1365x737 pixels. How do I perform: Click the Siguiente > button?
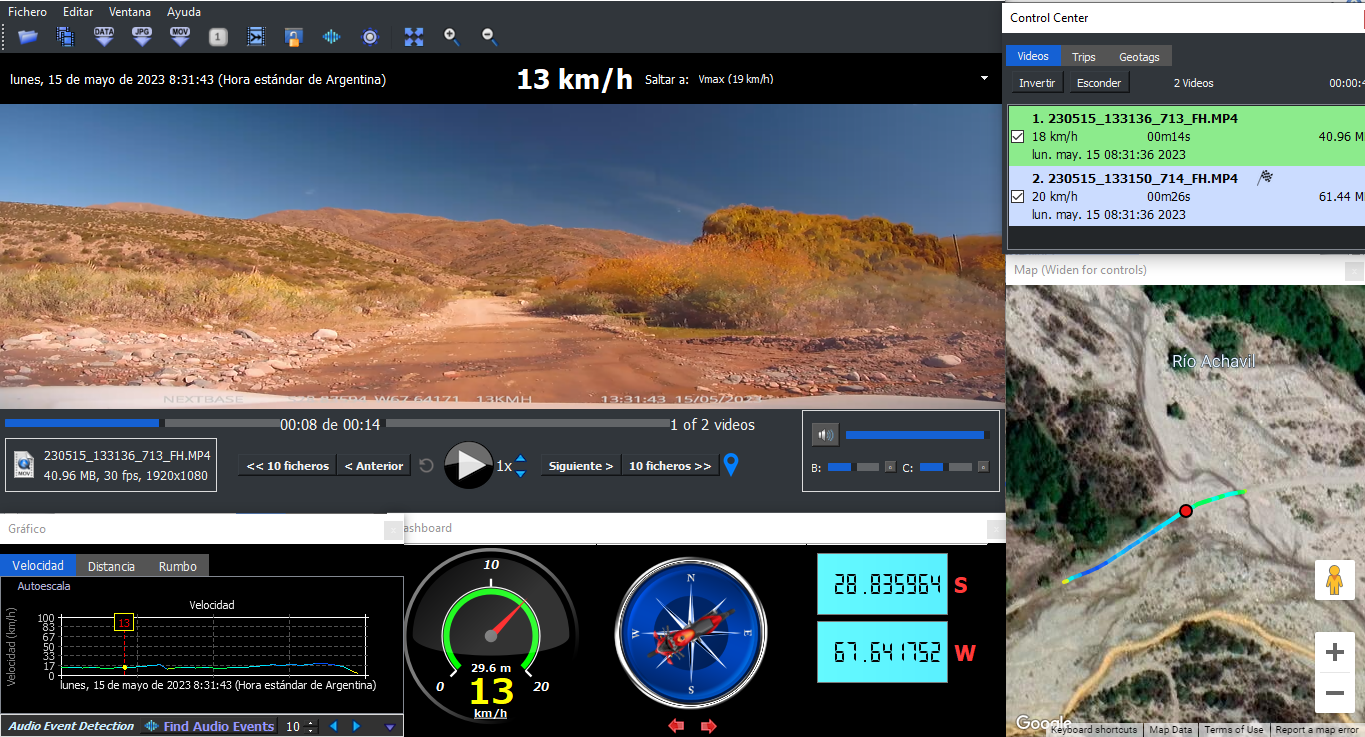tap(581, 466)
